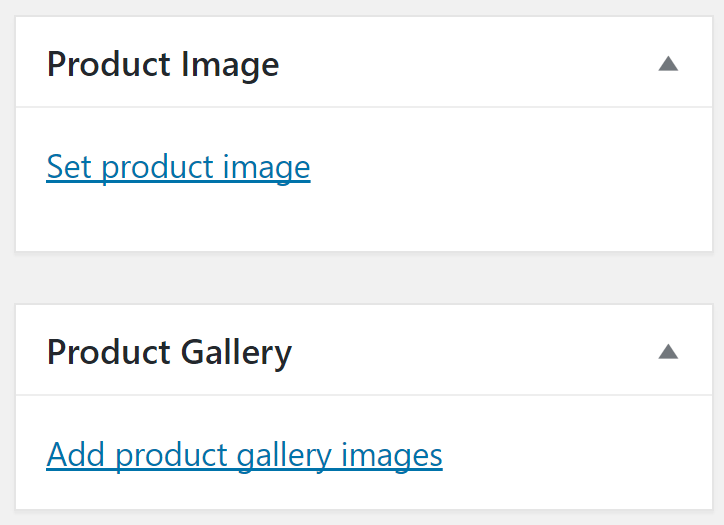Add gallery photos via Add product gallery images
This screenshot has height=525, width=724.
pyautogui.click(x=244, y=455)
